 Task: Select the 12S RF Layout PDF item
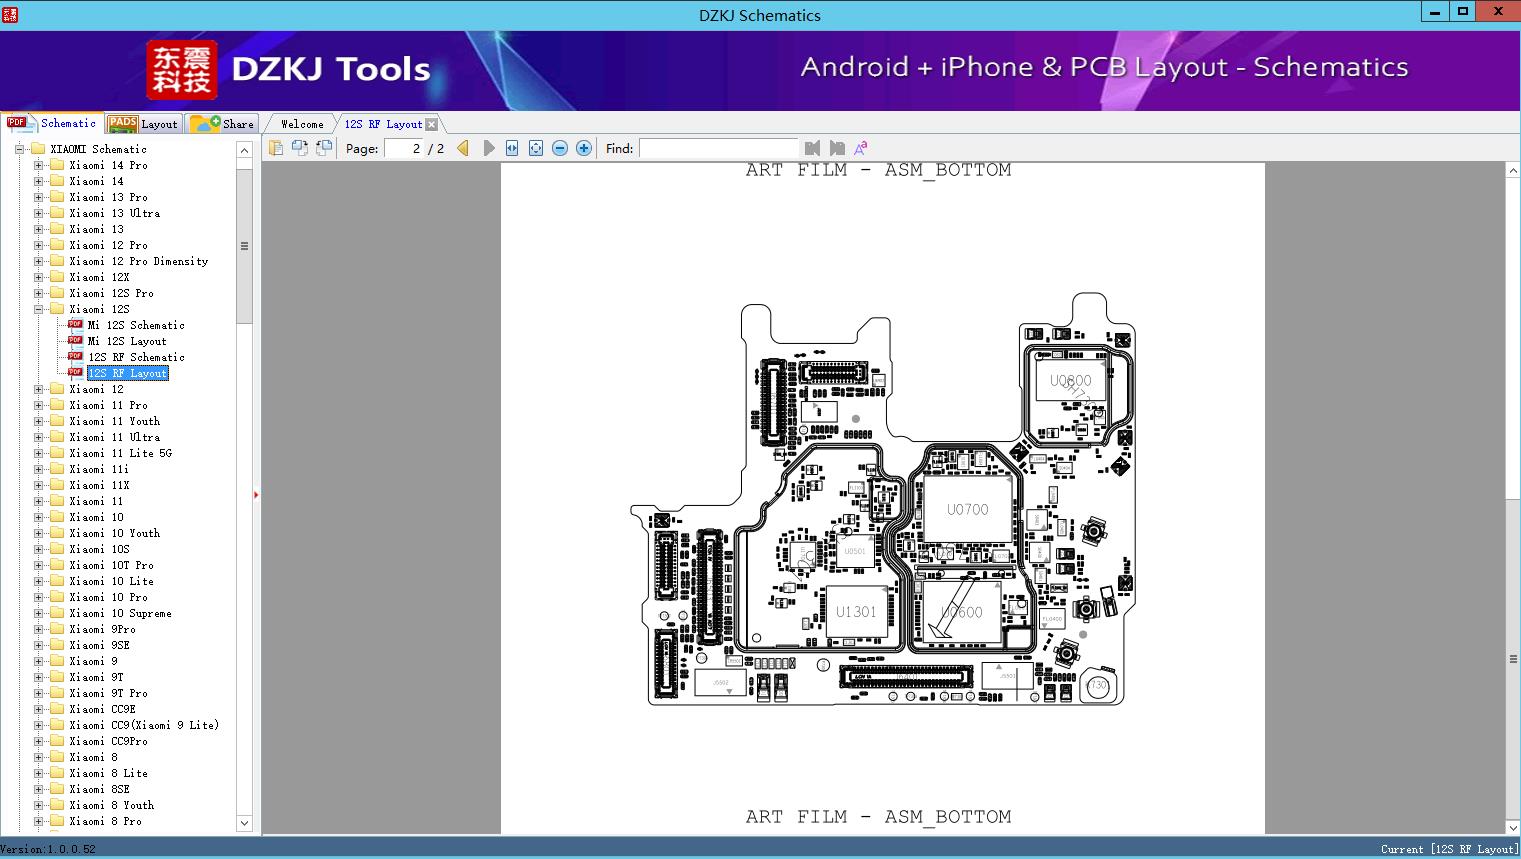coord(127,373)
